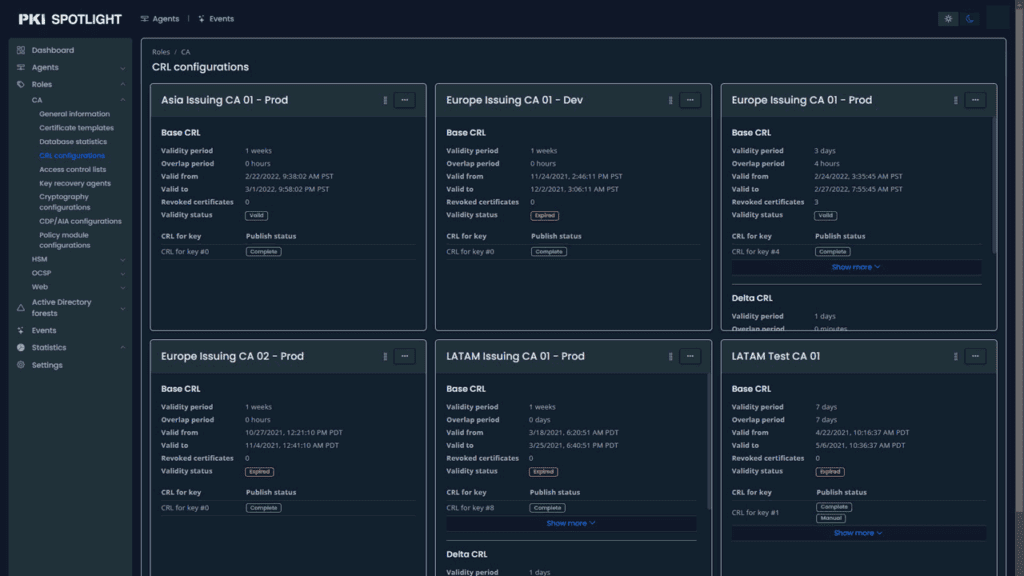Open Access control lists in the sidebar
Screen dimensions: 1024x576
click(x=72, y=169)
